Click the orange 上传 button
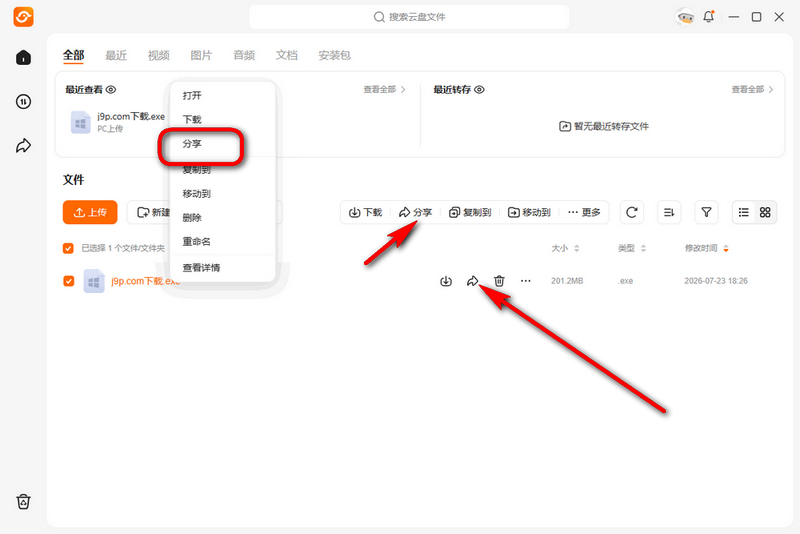The image size is (800, 534). point(90,212)
